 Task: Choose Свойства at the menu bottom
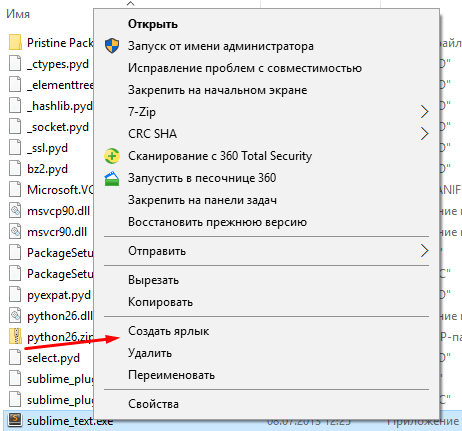(x=153, y=404)
